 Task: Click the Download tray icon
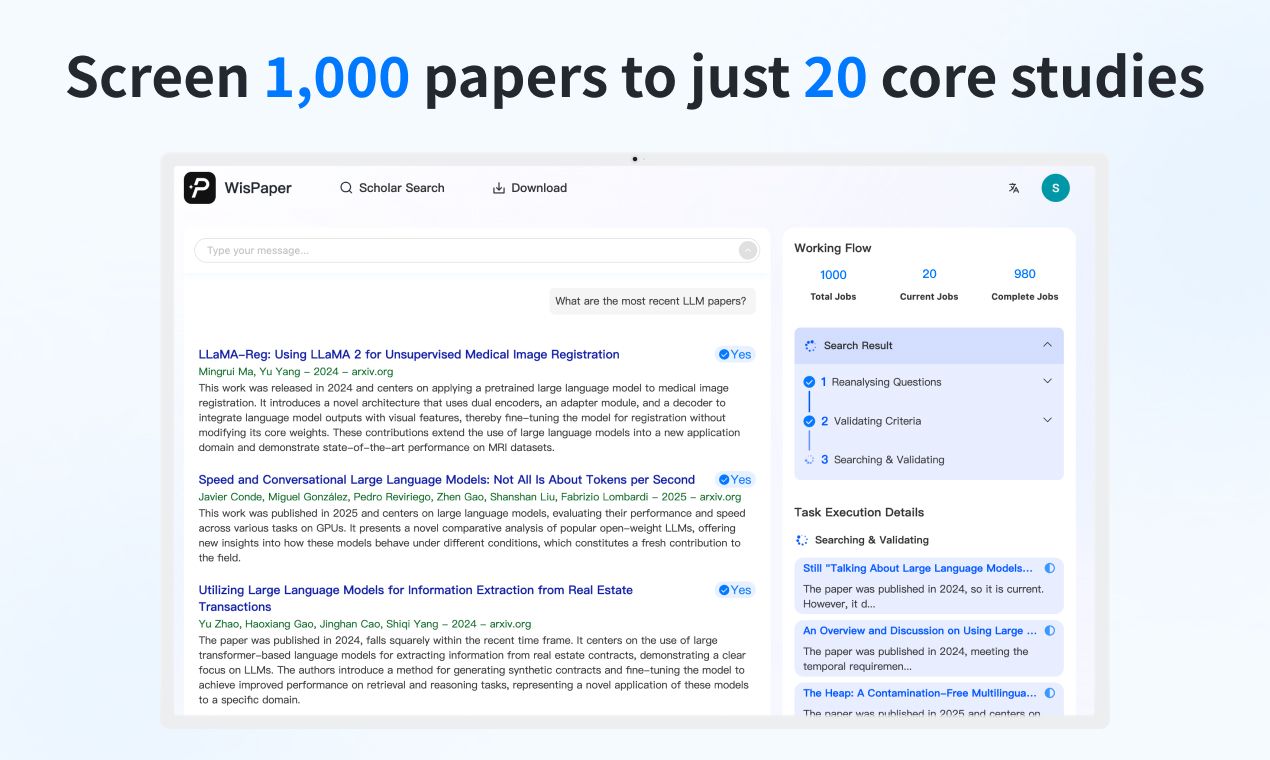coord(499,188)
